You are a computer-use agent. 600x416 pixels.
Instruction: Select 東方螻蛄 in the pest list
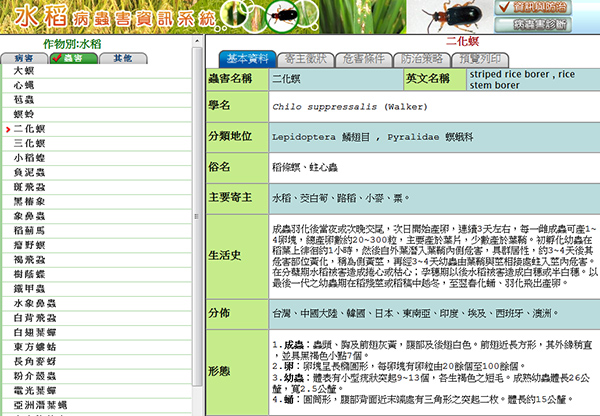coord(35,347)
